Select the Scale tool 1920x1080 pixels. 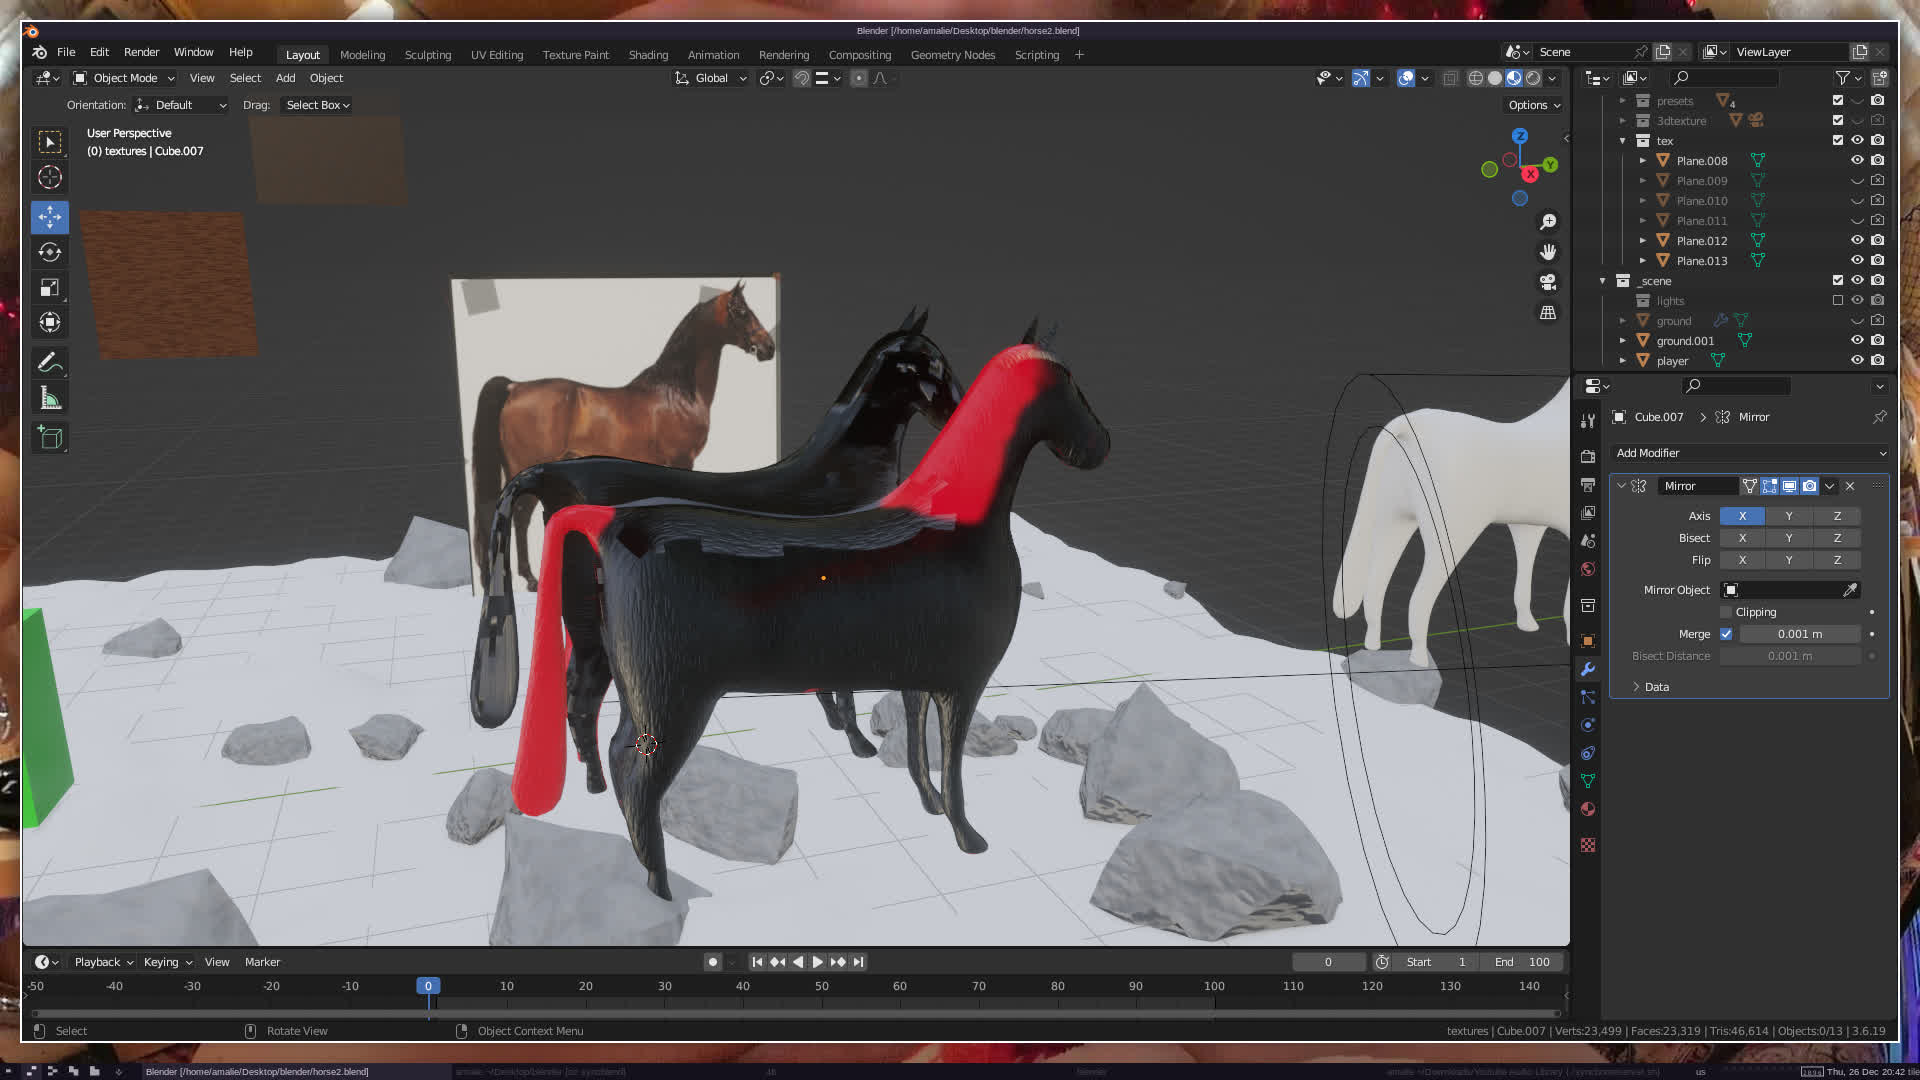[50, 288]
